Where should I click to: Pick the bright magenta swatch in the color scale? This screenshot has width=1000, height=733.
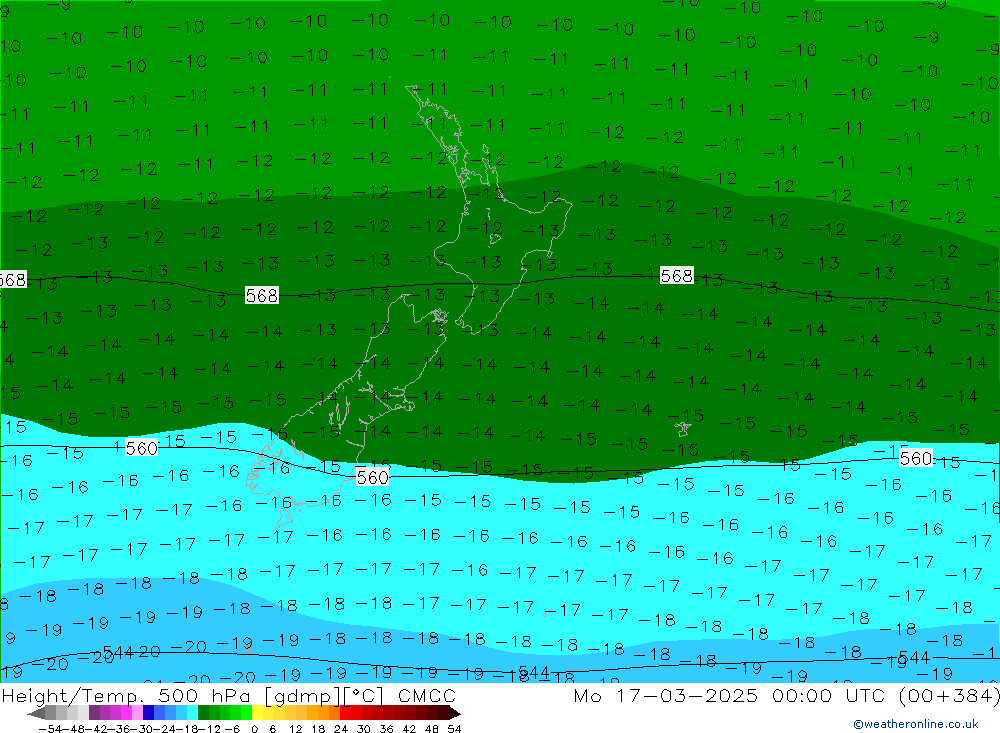(126, 713)
